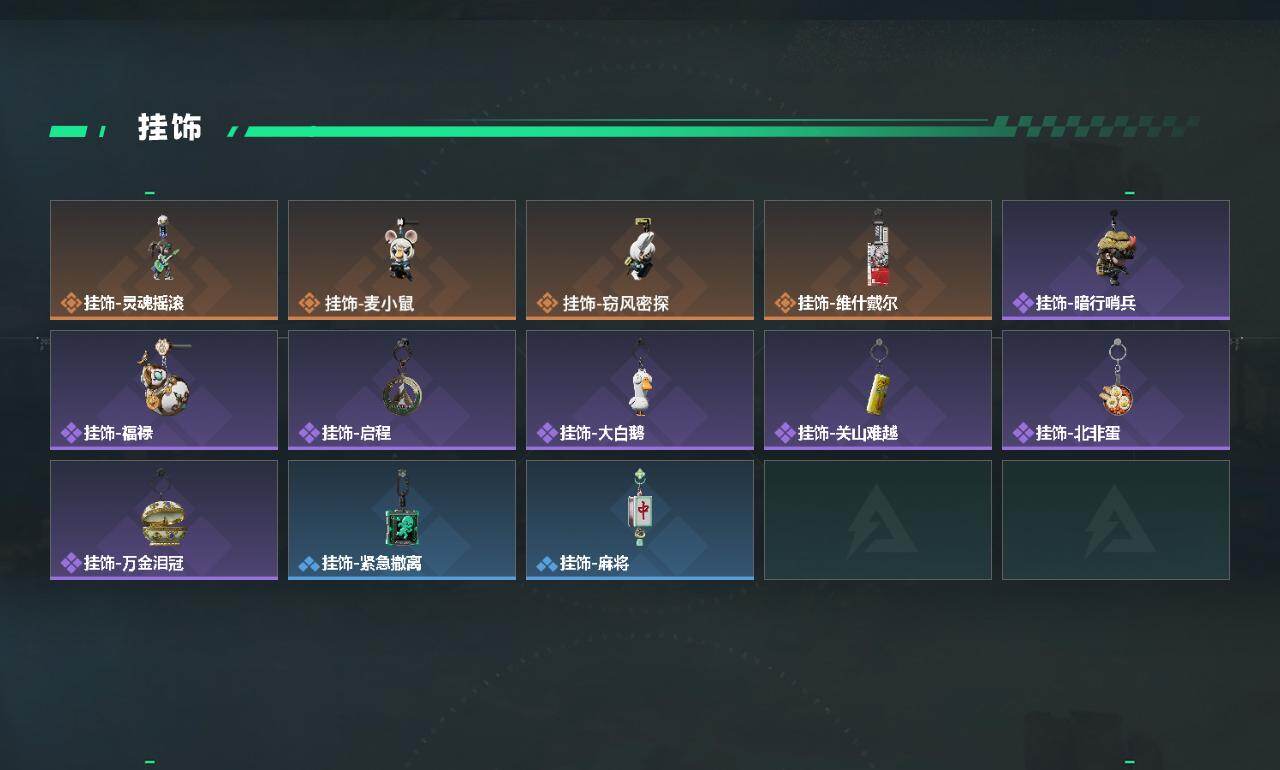Select the 关山难越 yellow tag charm icon
Screen dimensions: 1280x770
point(878,379)
